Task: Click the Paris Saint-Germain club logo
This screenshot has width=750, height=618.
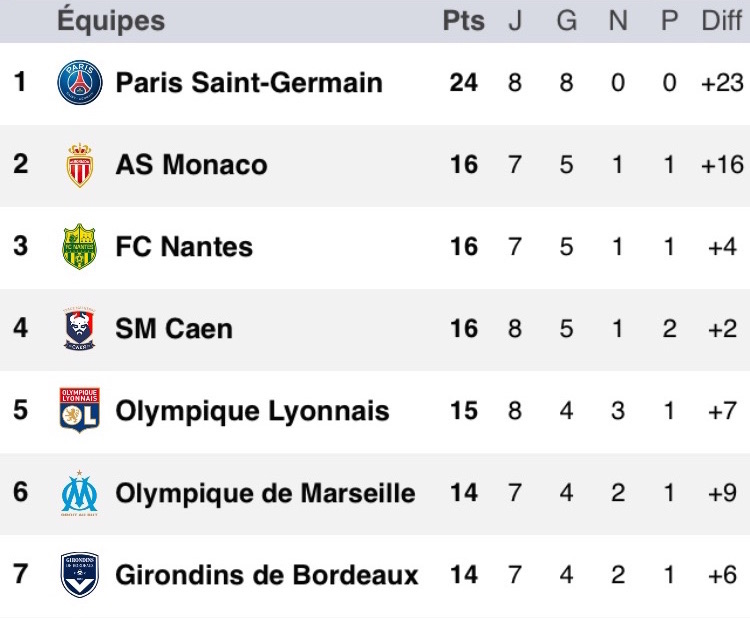Action: pos(79,82)
